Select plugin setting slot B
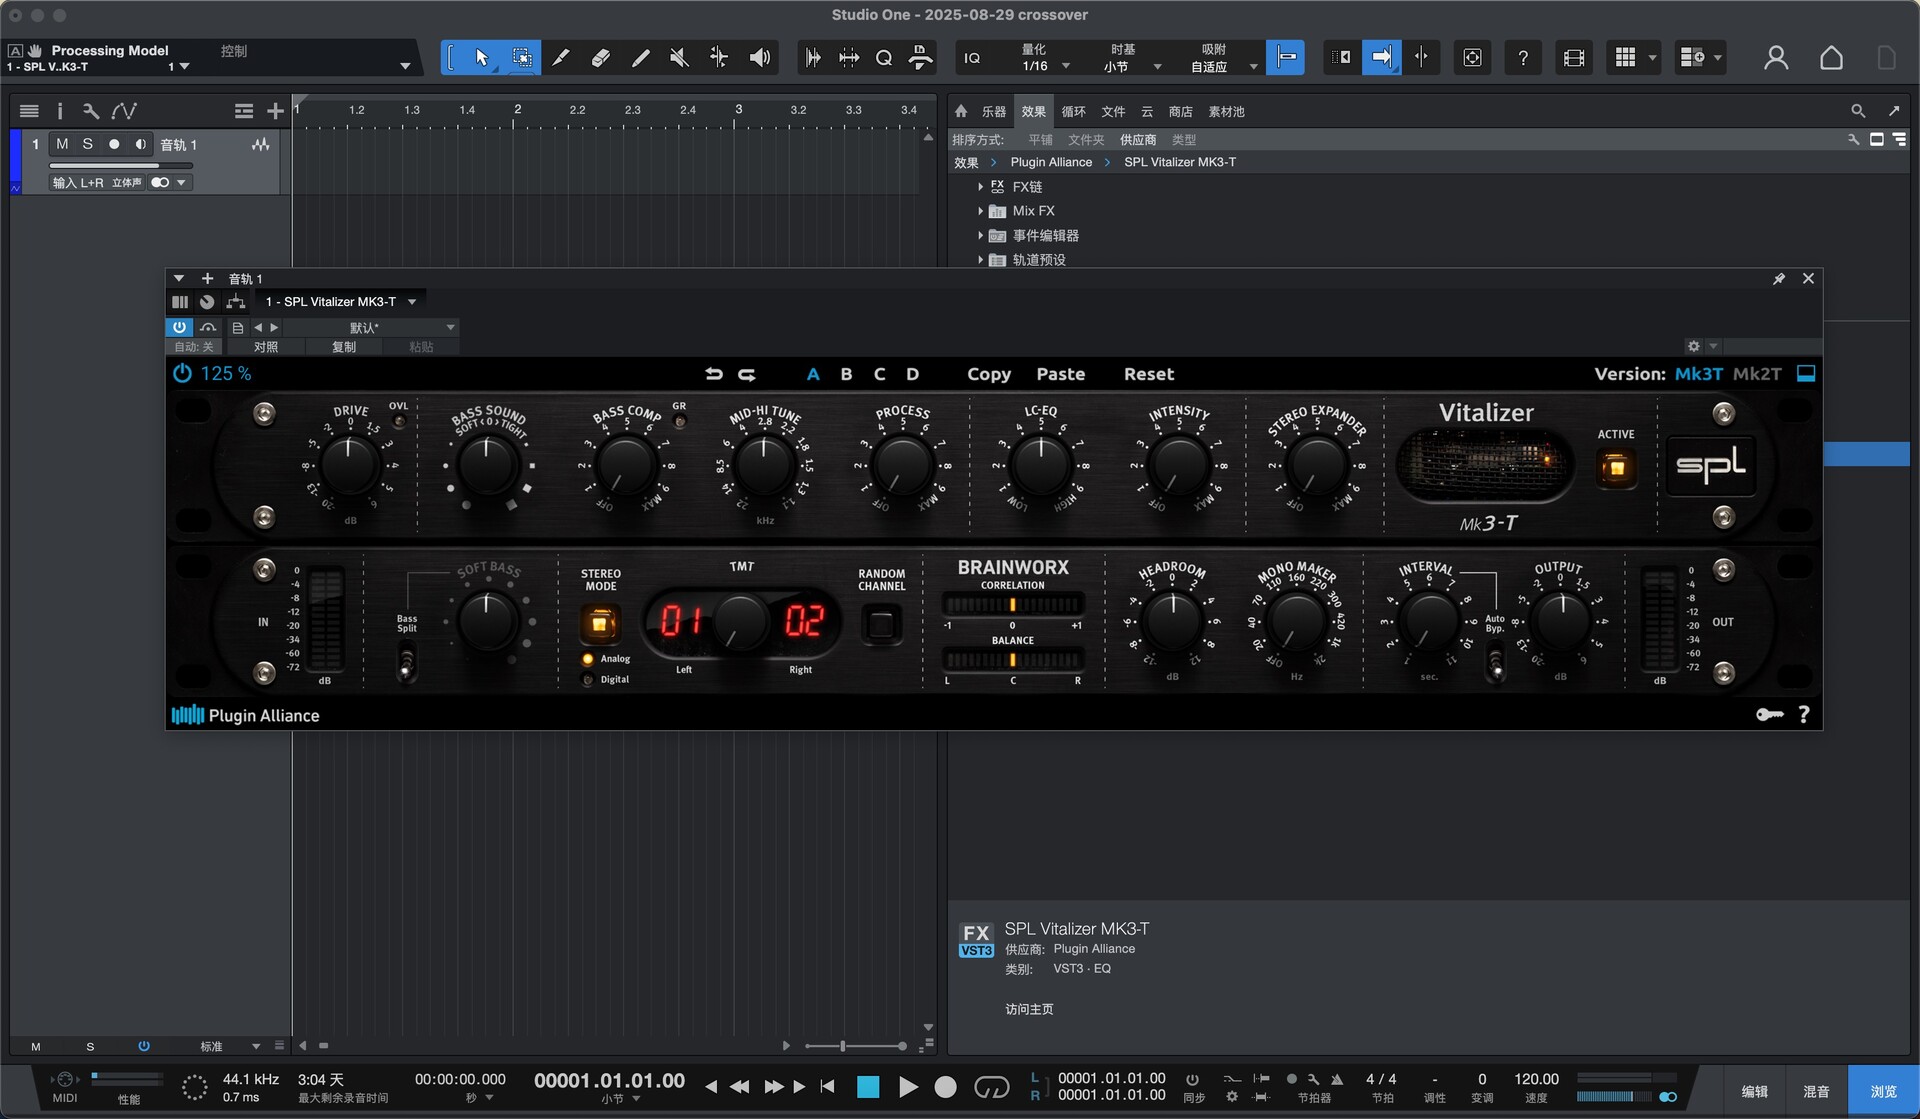The height and width of the screenshot is (1119, 1920). pos(846,374)
